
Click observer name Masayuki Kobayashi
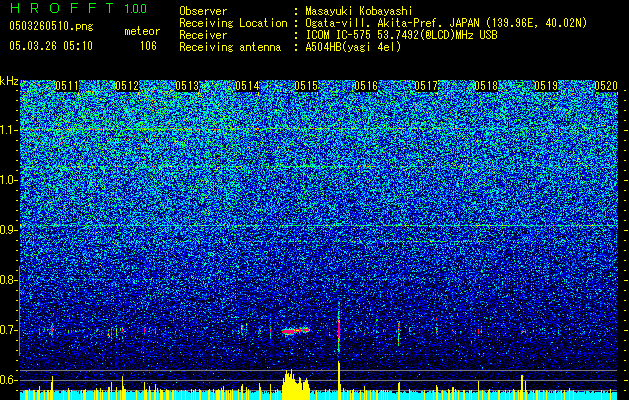(359, 11)
